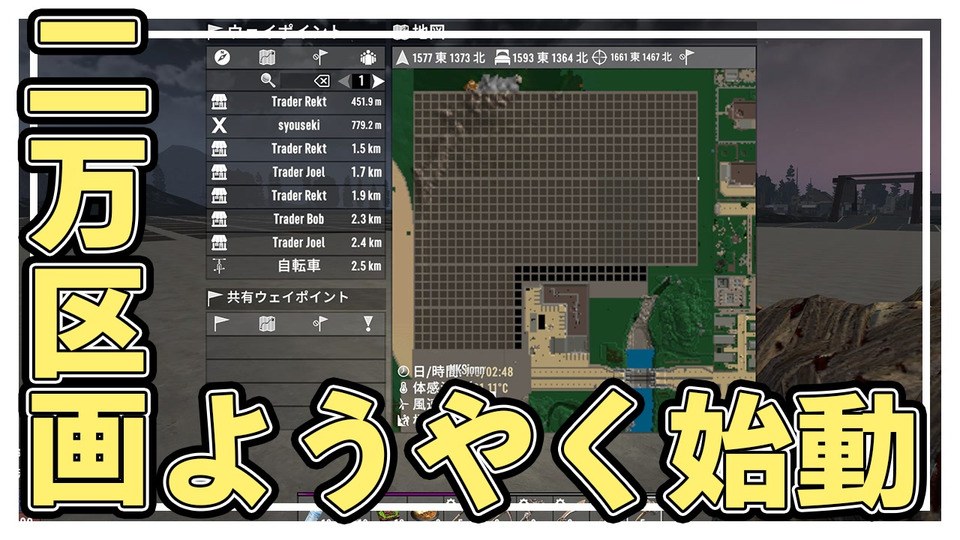Select the Trader Rekt waypoint at 1.5 km
This screenshot has width=960, height=540.
[296, 149]
